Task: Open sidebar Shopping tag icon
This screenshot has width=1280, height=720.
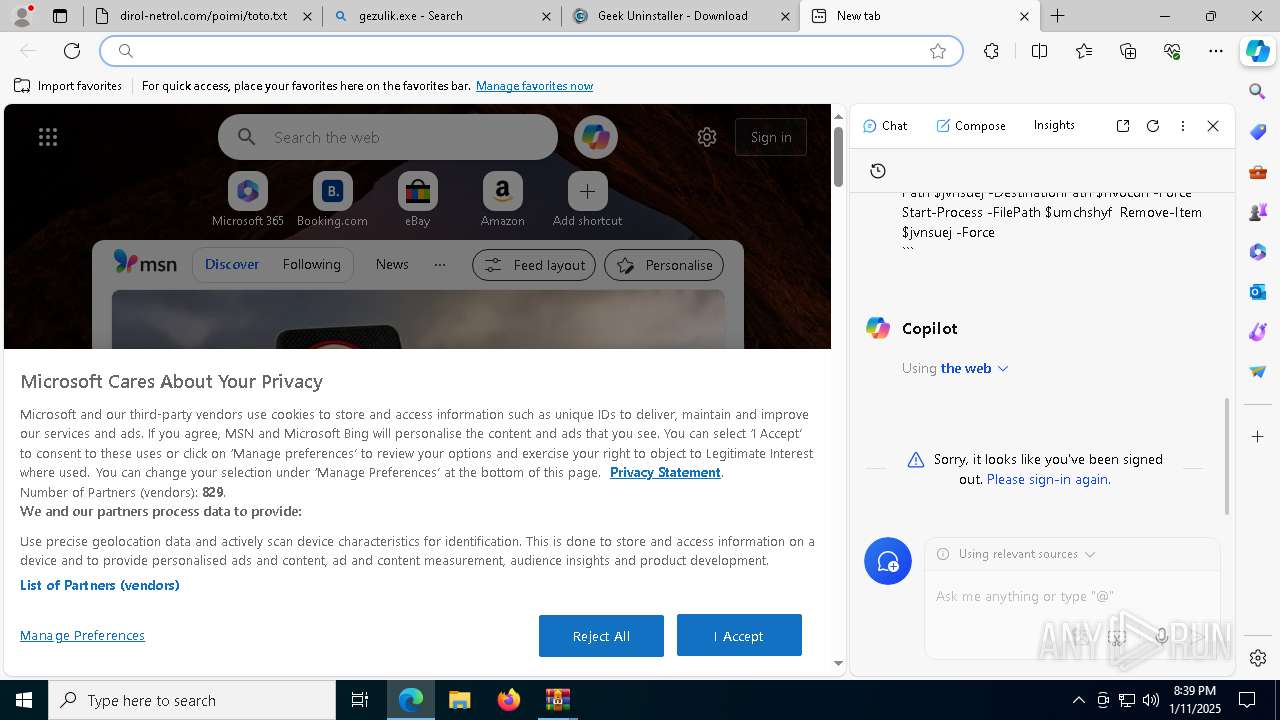Action: [1258, 132]
